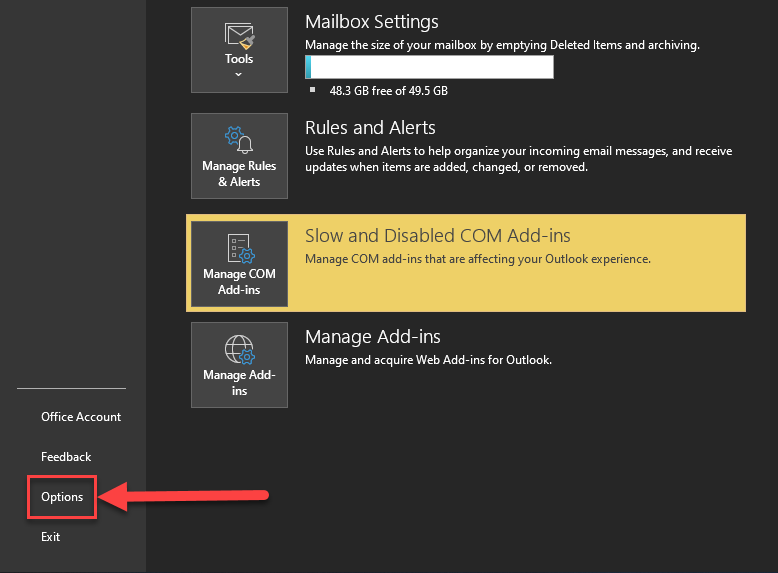Screen dimensions: 778x573
Task: Click the 48.3 GB free storage text
Action: tap(388, 90)
